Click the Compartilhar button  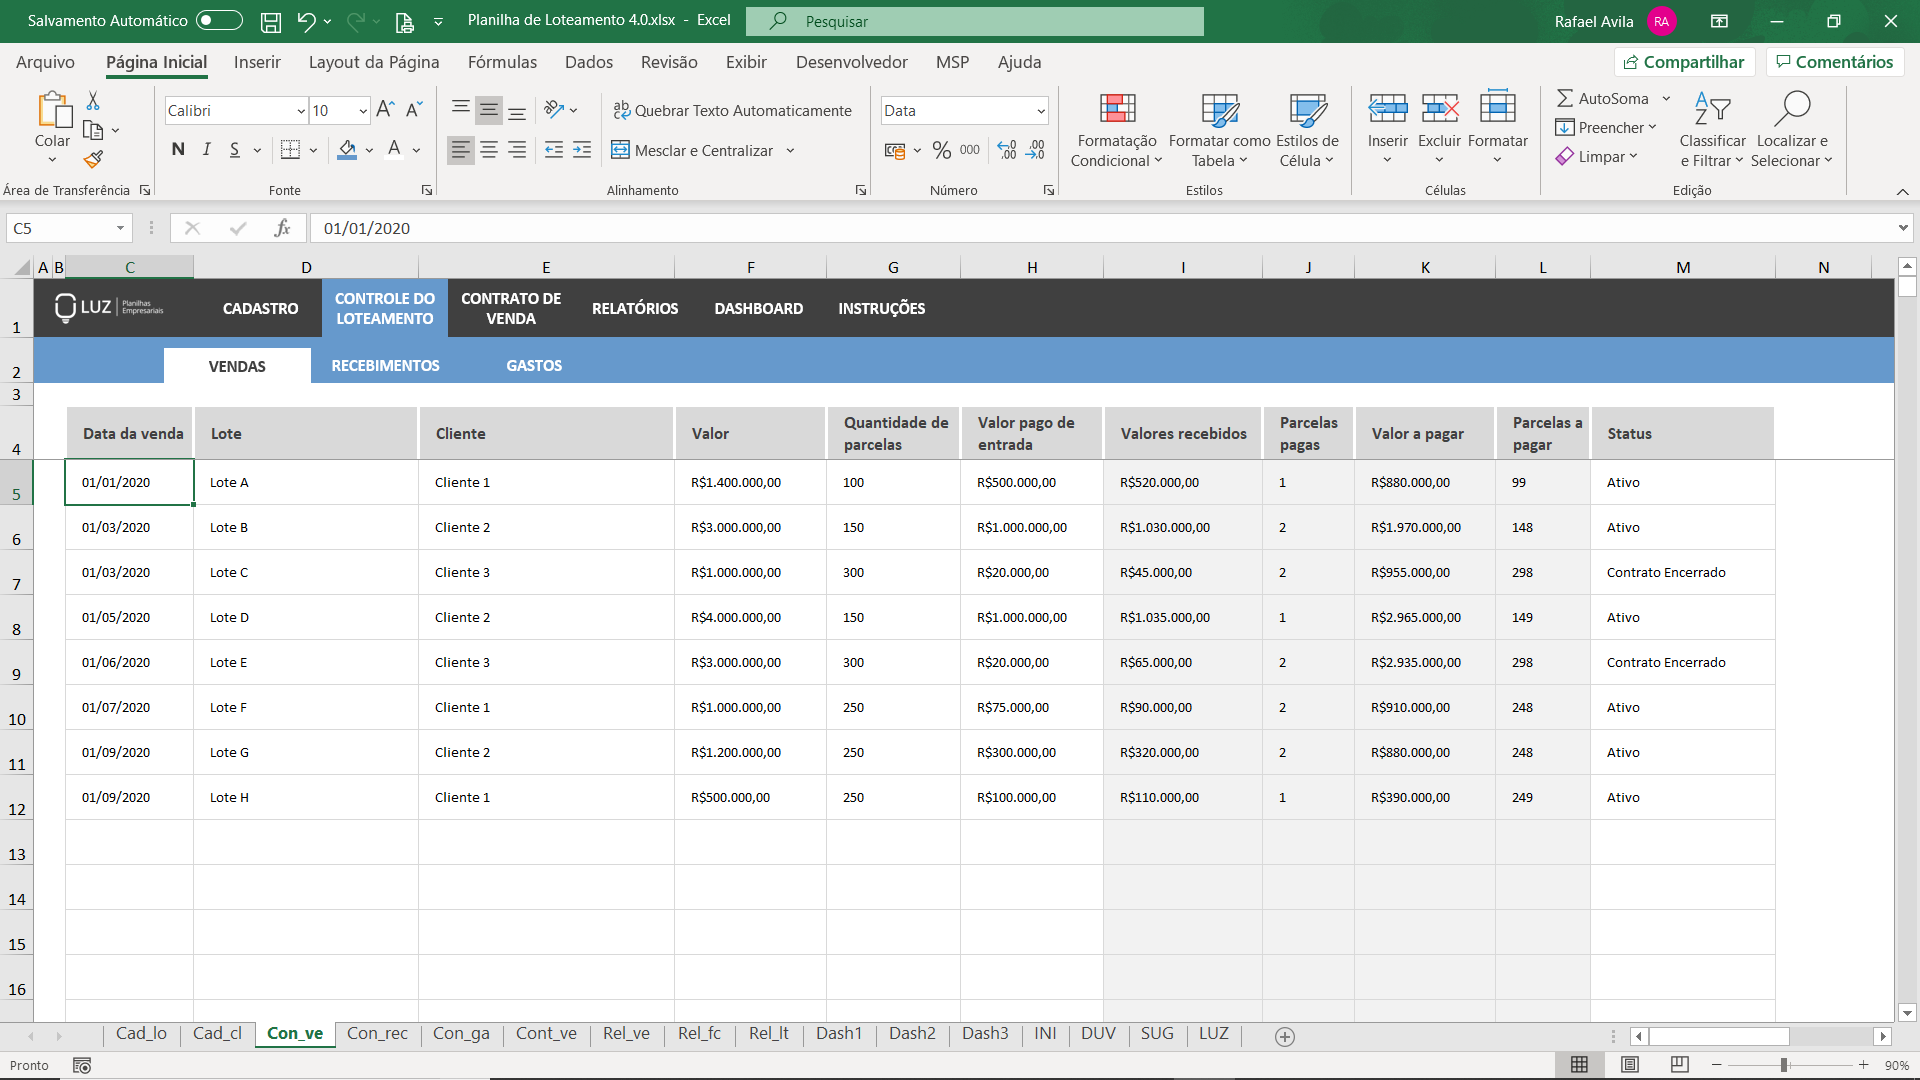1684,62
